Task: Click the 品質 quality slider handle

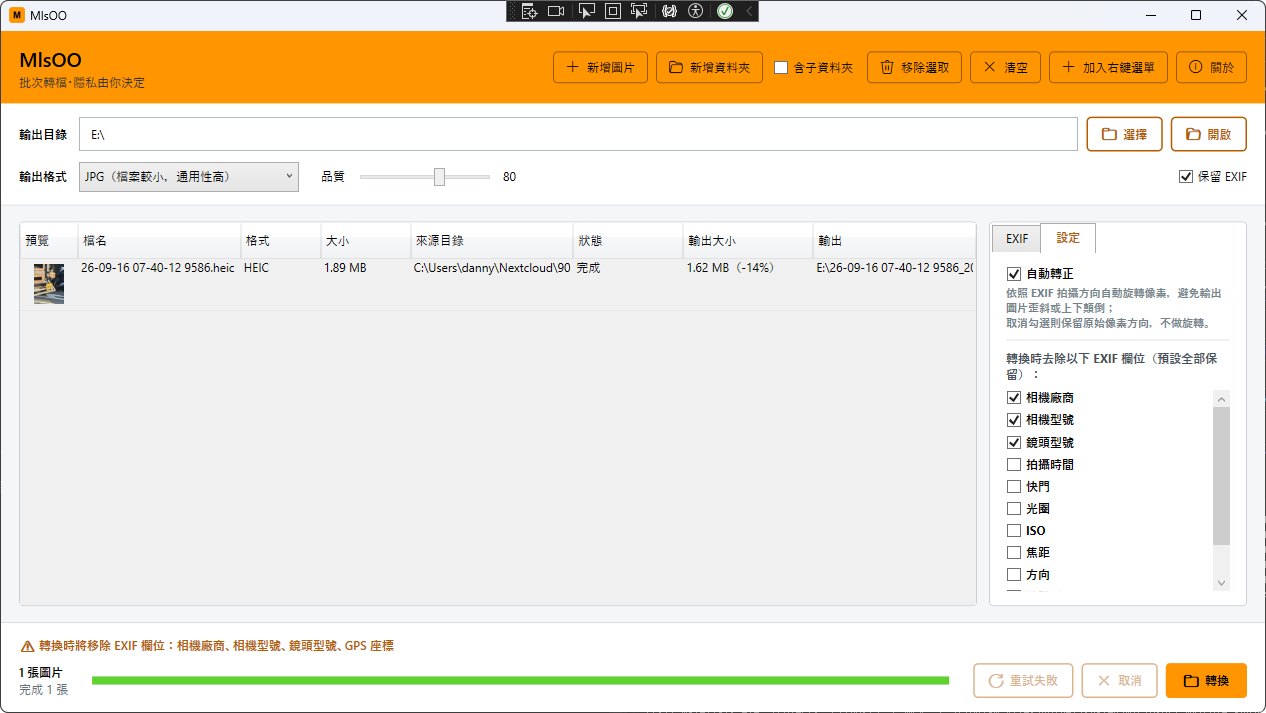Action: (x=439, y=177)
